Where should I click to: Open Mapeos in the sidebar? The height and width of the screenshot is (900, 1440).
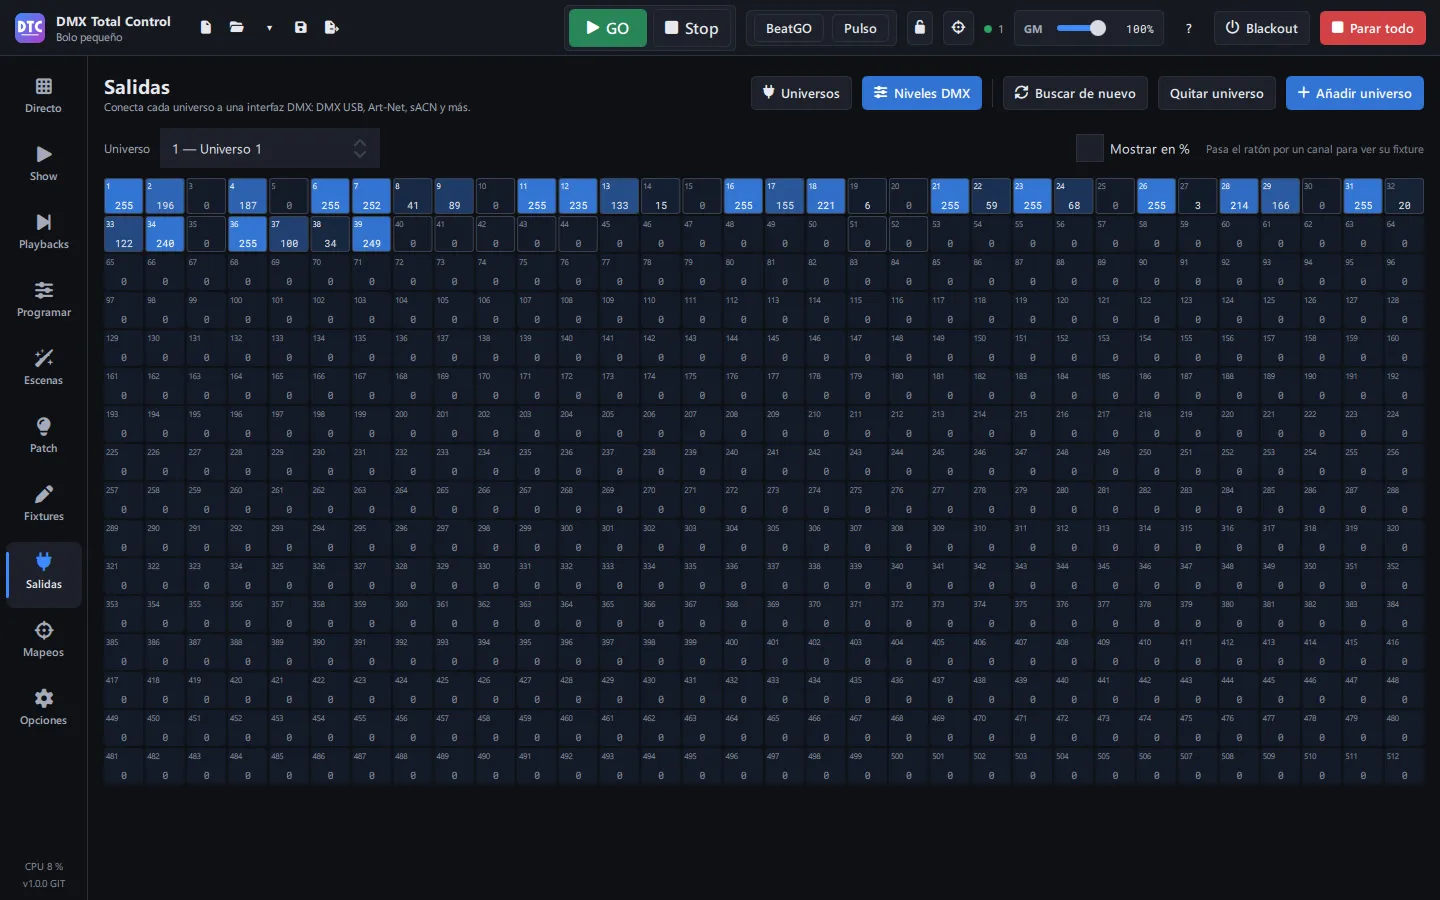[x=43, y=640]
